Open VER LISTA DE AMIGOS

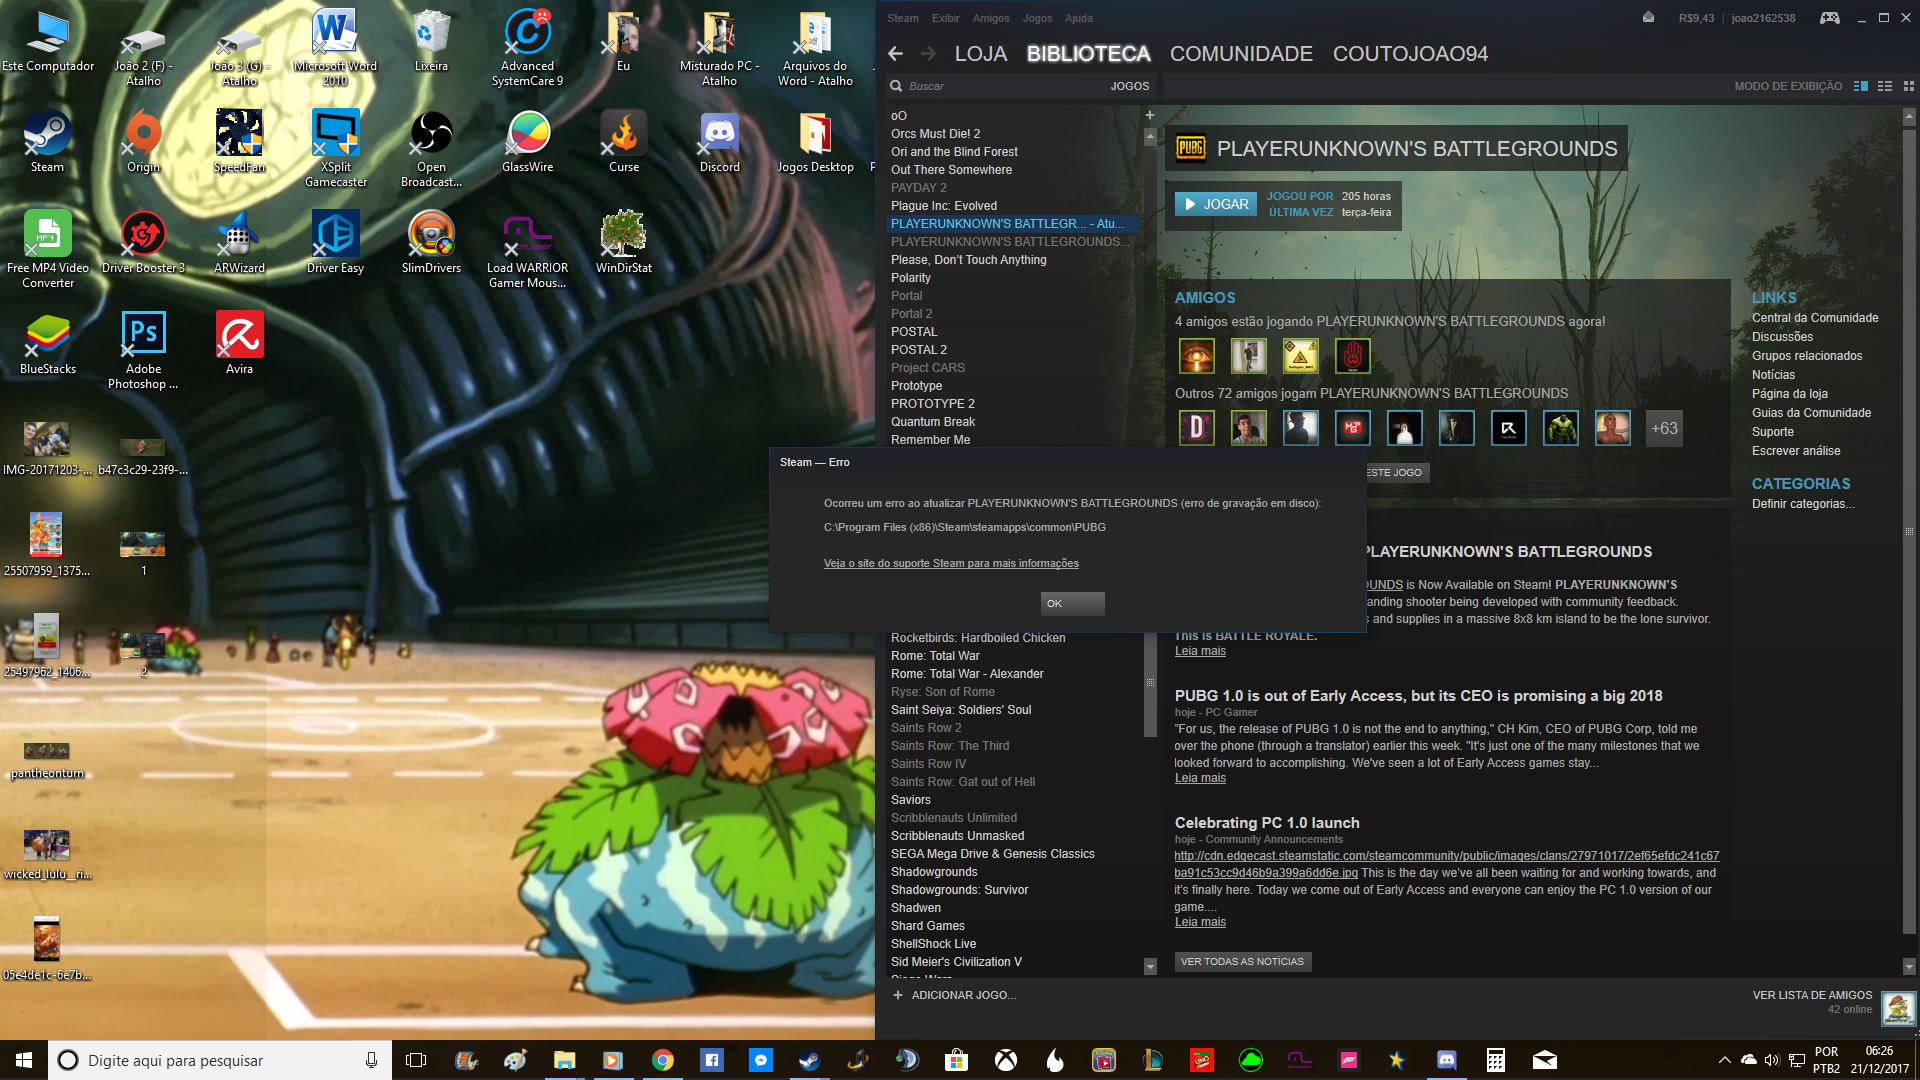[1812, 995]
